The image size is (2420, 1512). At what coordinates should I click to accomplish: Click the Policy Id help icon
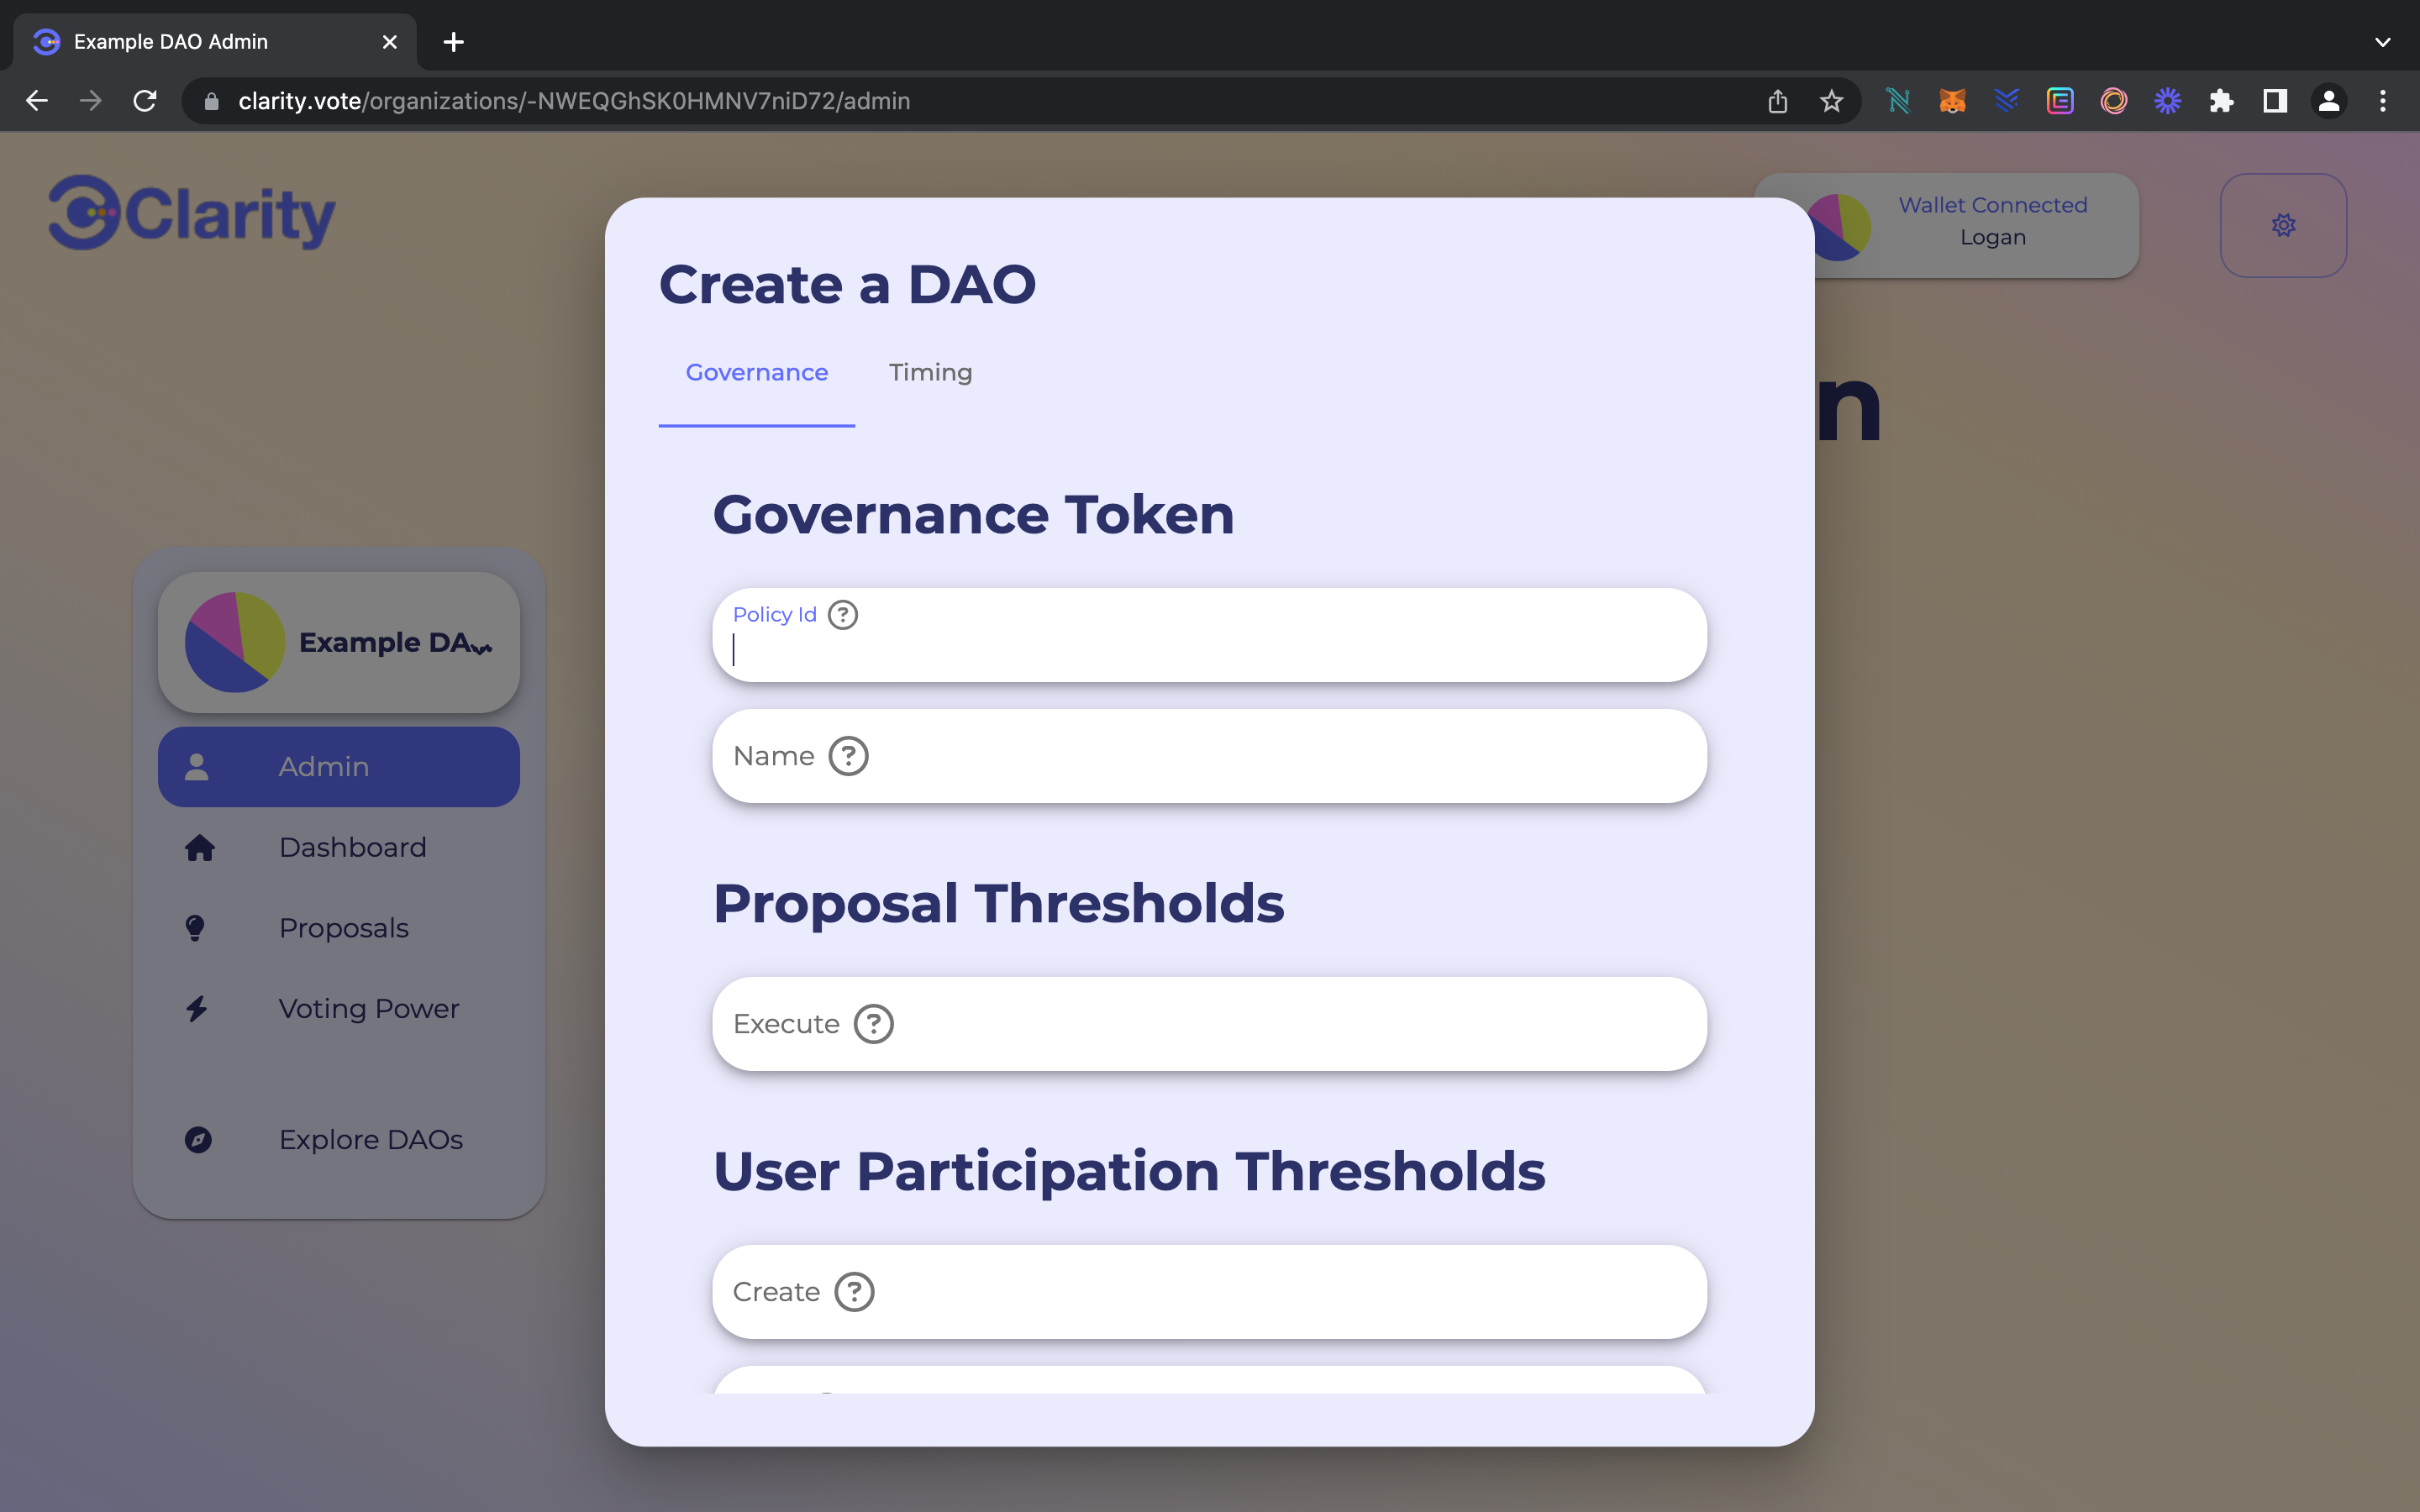click(843, 614)
